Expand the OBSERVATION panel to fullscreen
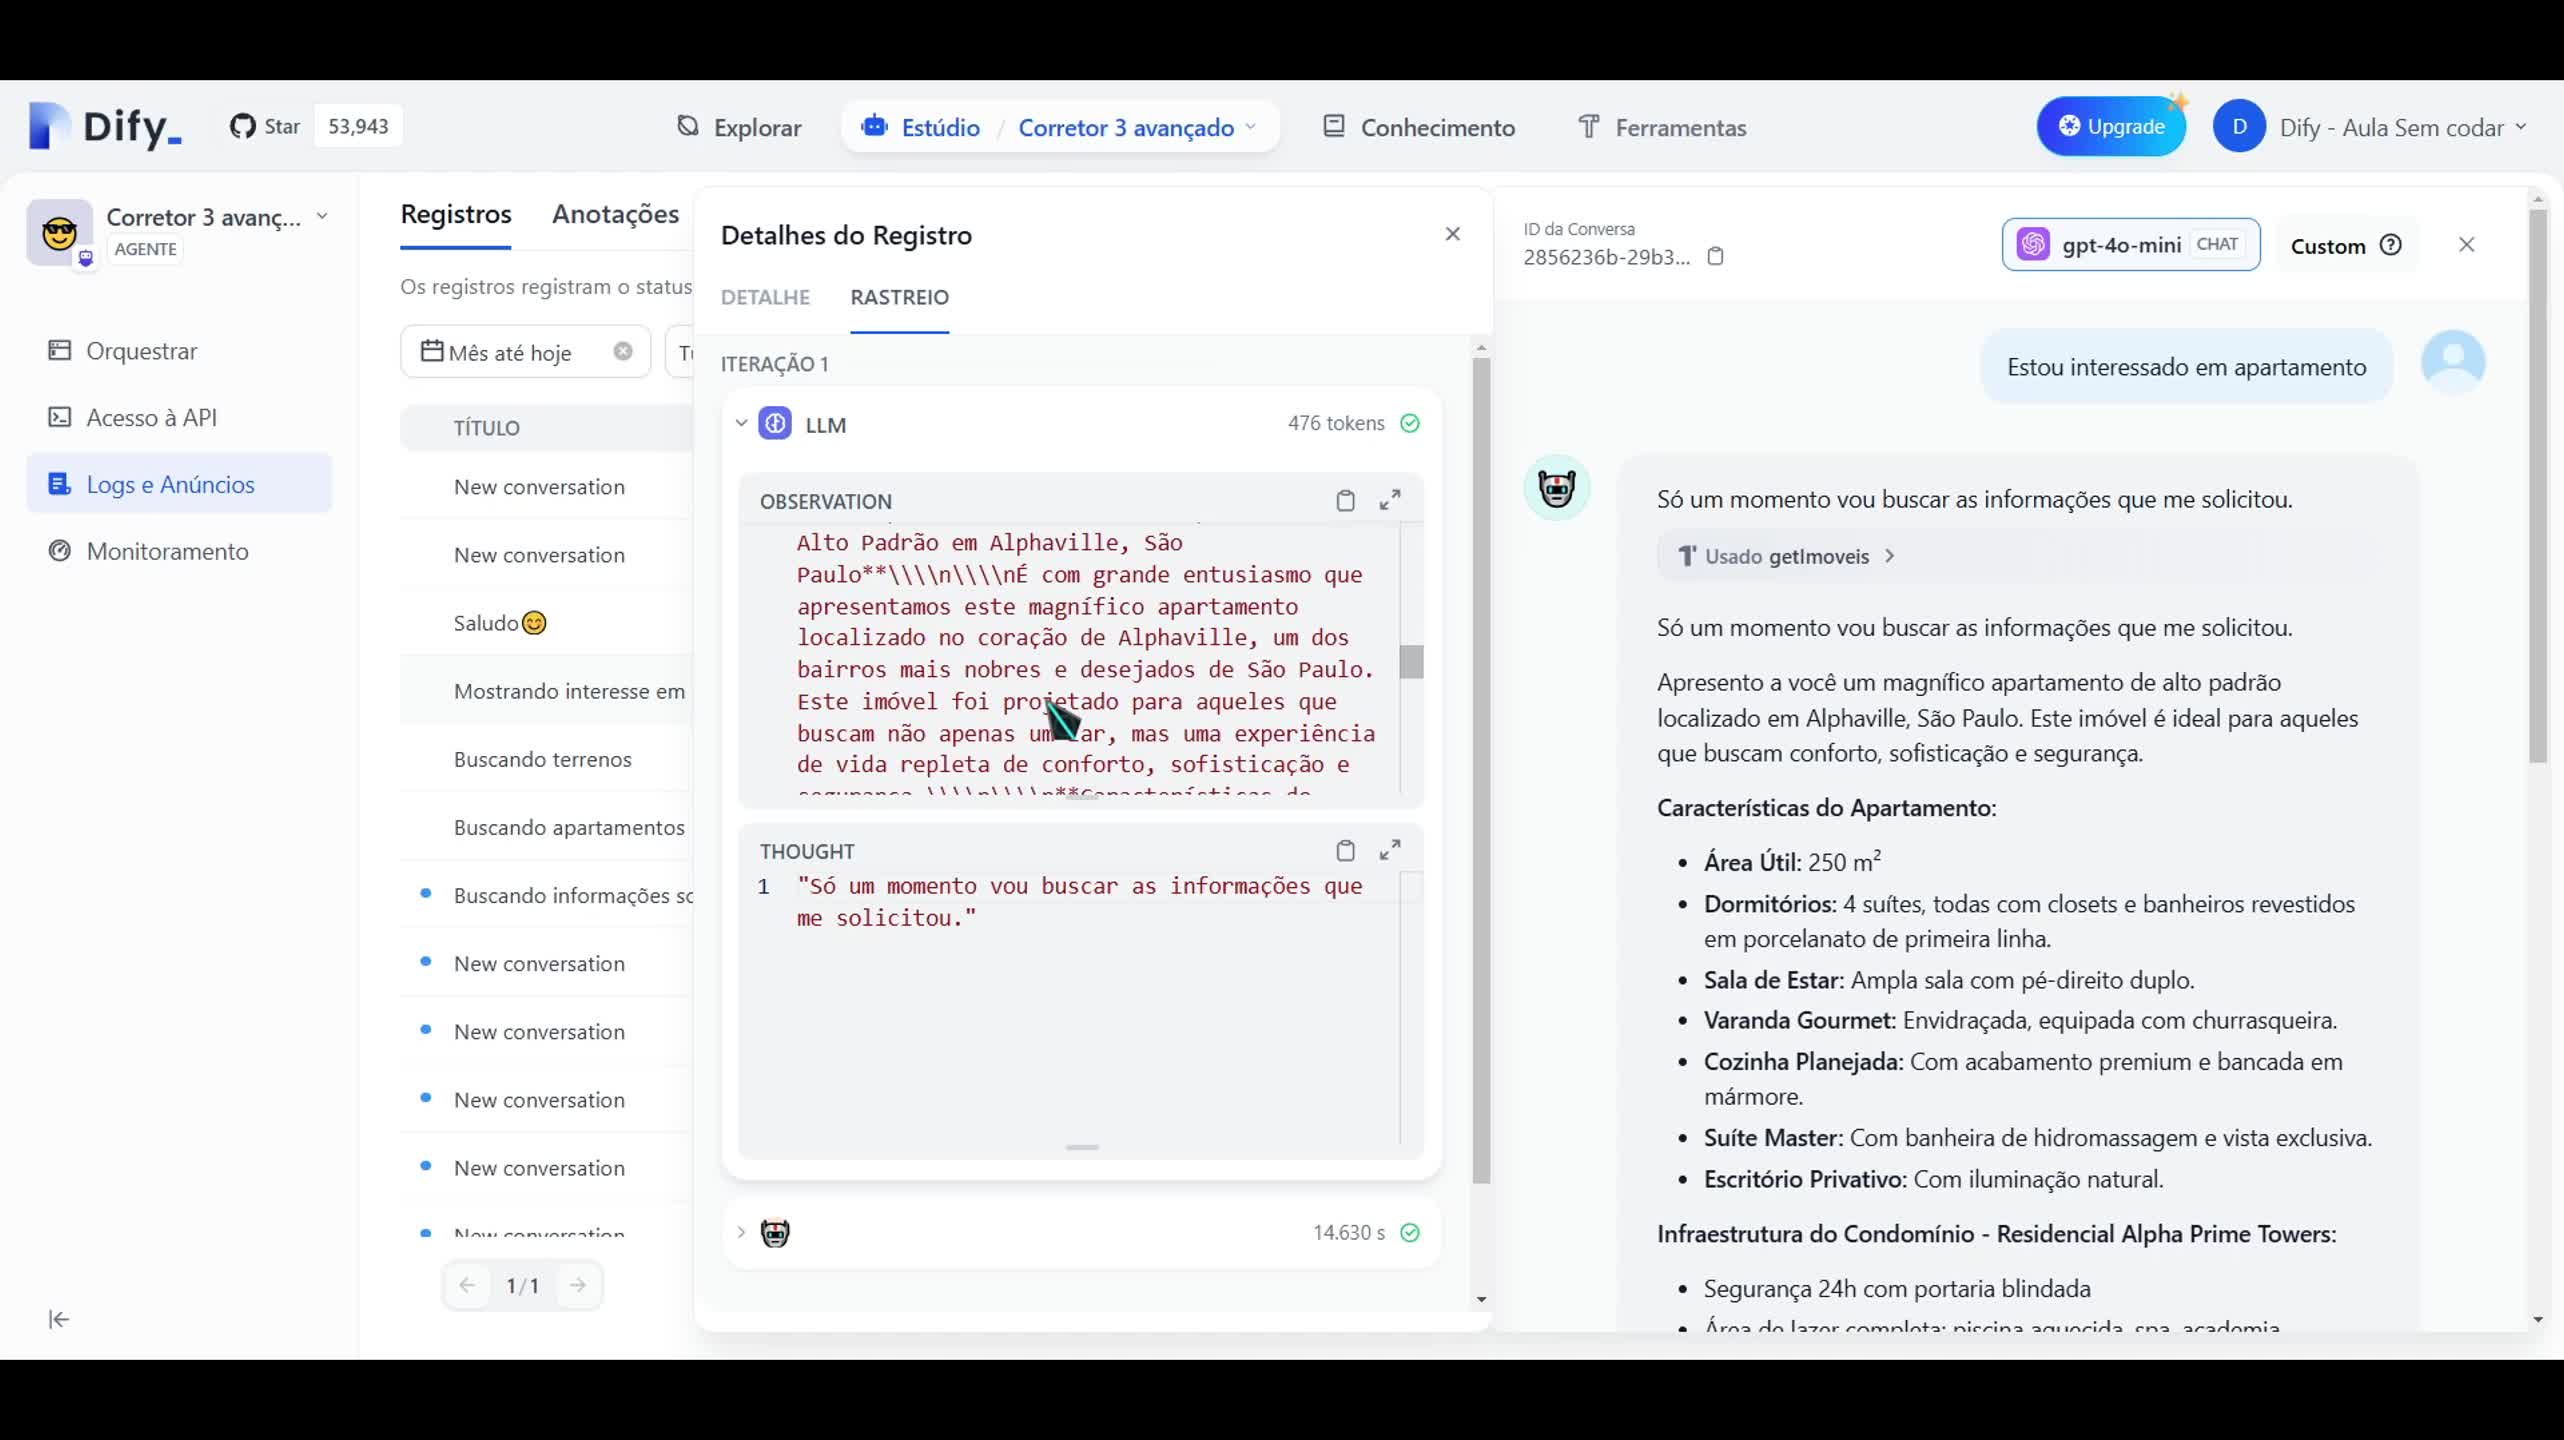This screenshot has height=1440, width=2564. (x=1391, y=500)
